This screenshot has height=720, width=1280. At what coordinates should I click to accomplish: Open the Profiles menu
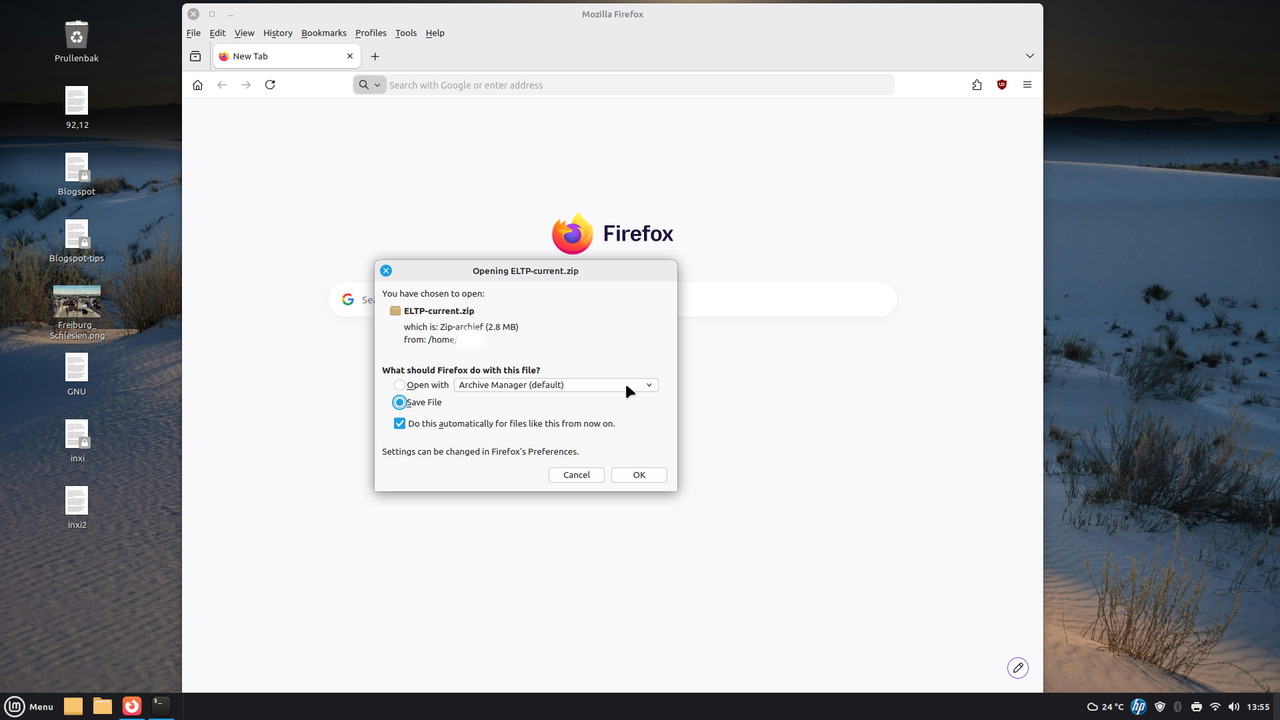point(371,33)
